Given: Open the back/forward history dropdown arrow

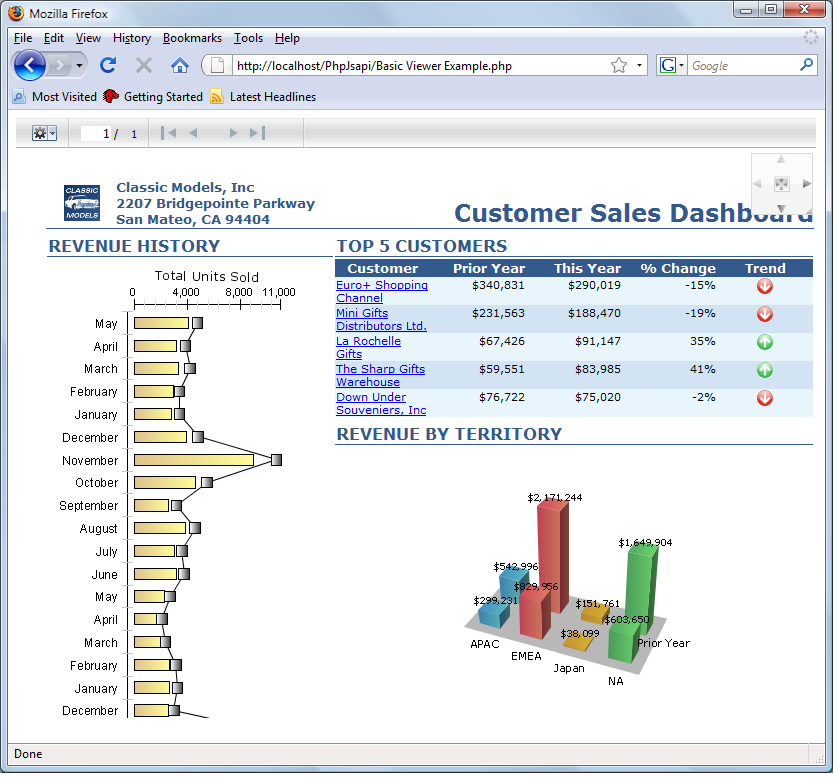Looking at the screenshot, I should pyautogui.click(x=79, y=65).
